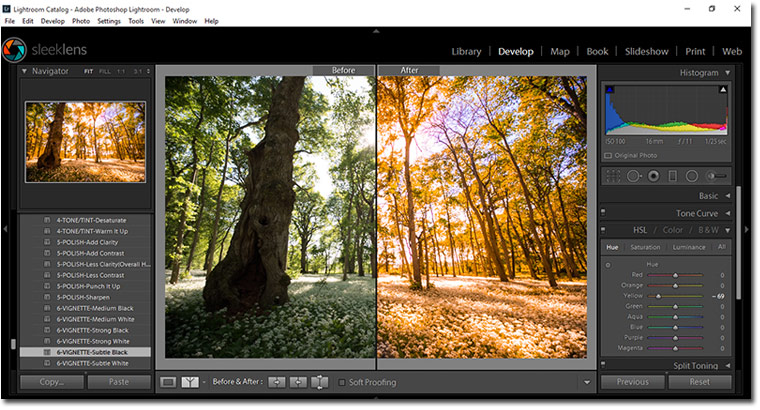Viewport: 760px width, 410px height.
Task: Select the Red Eye Correction tool
Action: [x=653, y=176]
